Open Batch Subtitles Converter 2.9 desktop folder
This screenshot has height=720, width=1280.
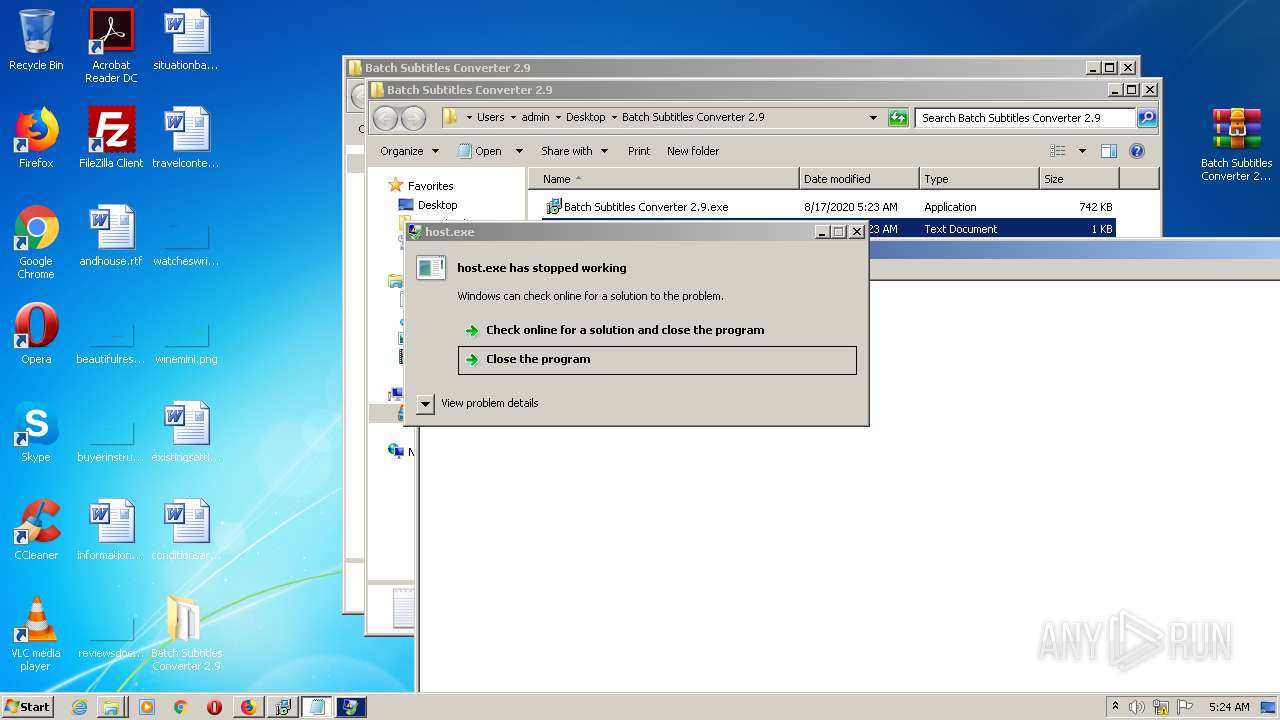186,634
